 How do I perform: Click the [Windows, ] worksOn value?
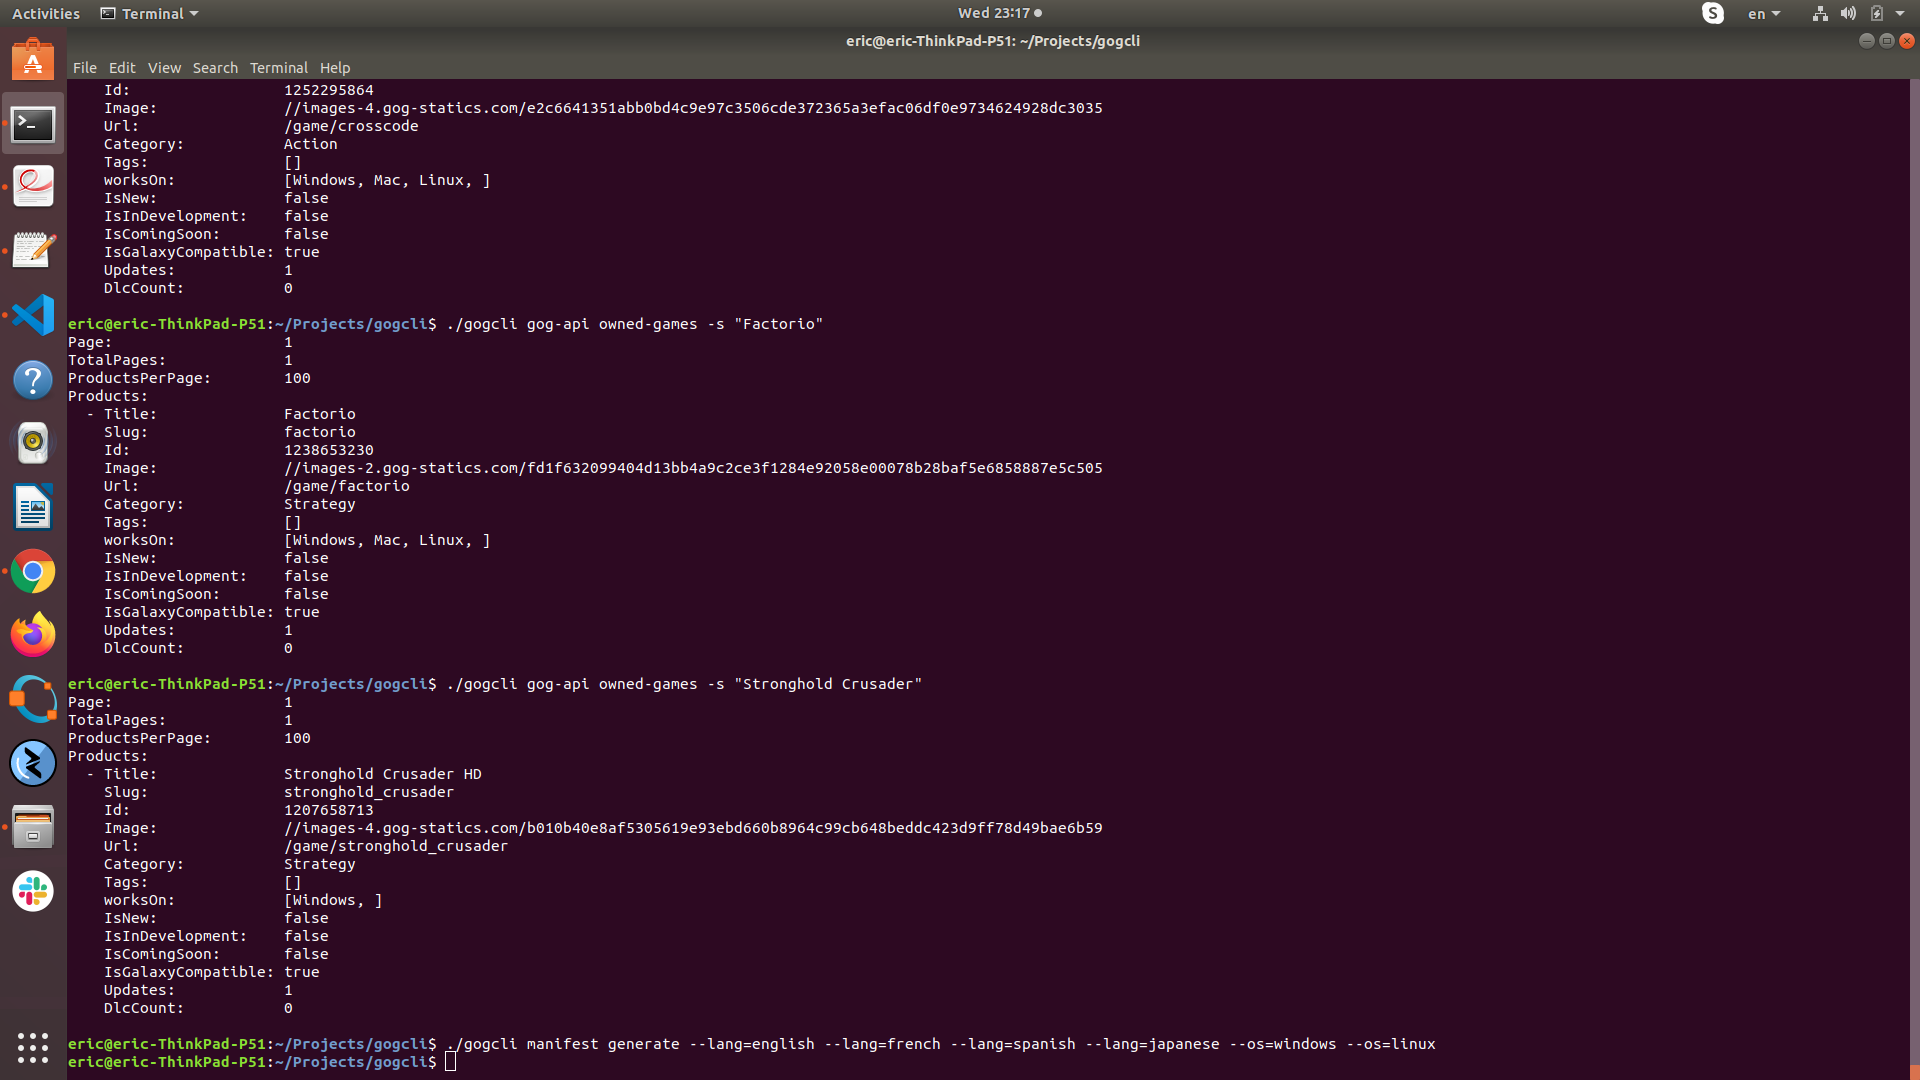coord(333,900)
